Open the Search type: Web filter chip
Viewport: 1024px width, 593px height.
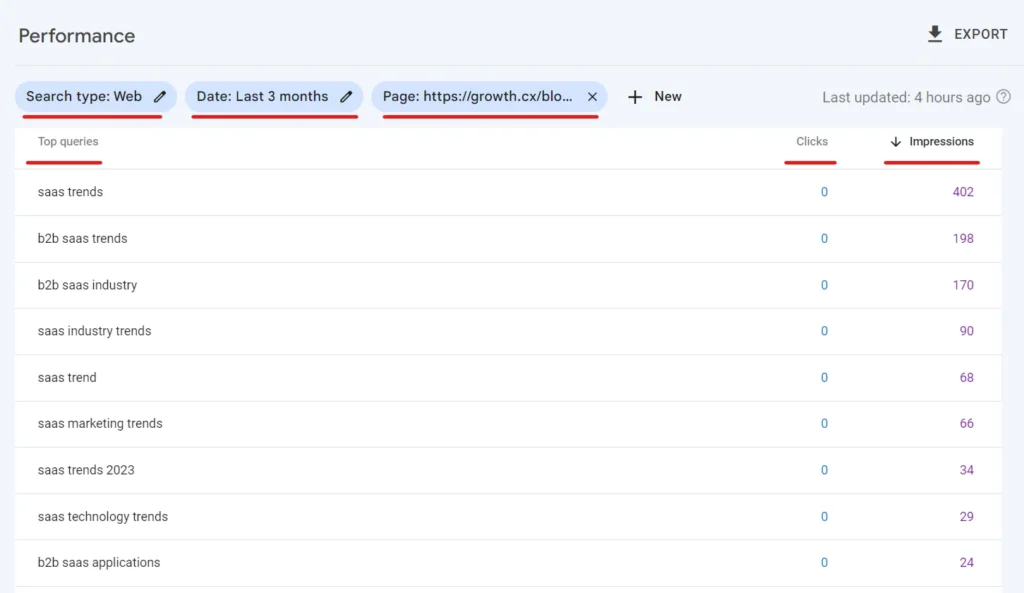click(96, 97)
